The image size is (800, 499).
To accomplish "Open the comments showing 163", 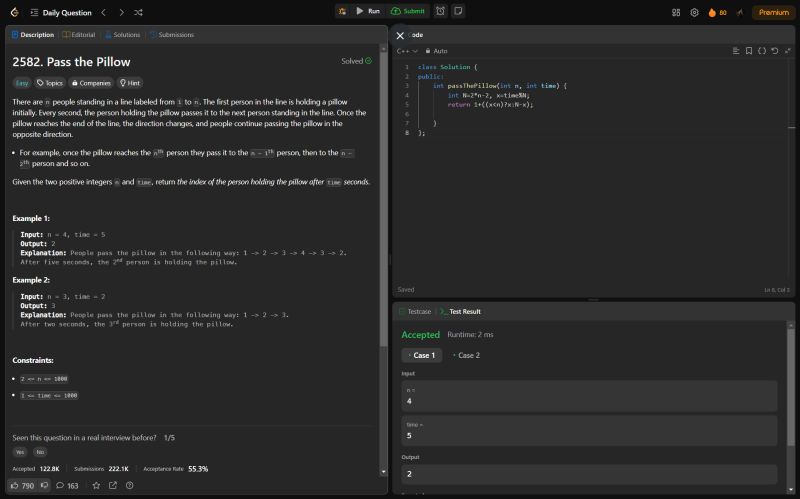I will 67,486.
